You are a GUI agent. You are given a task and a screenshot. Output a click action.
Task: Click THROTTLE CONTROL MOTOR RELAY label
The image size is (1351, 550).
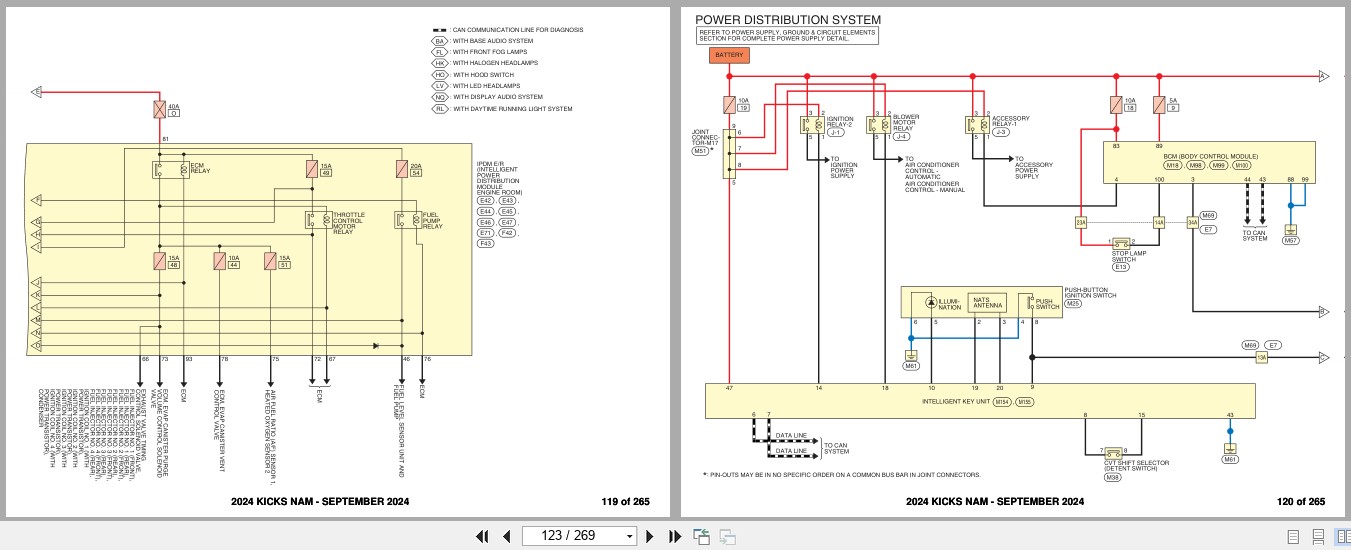click(348, 223)
